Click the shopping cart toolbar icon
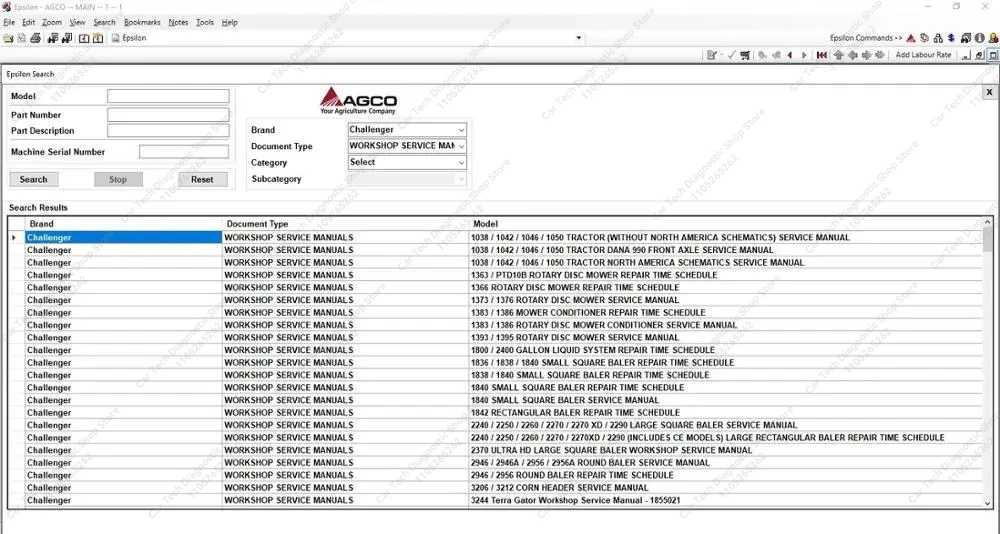 coord(744,56)
